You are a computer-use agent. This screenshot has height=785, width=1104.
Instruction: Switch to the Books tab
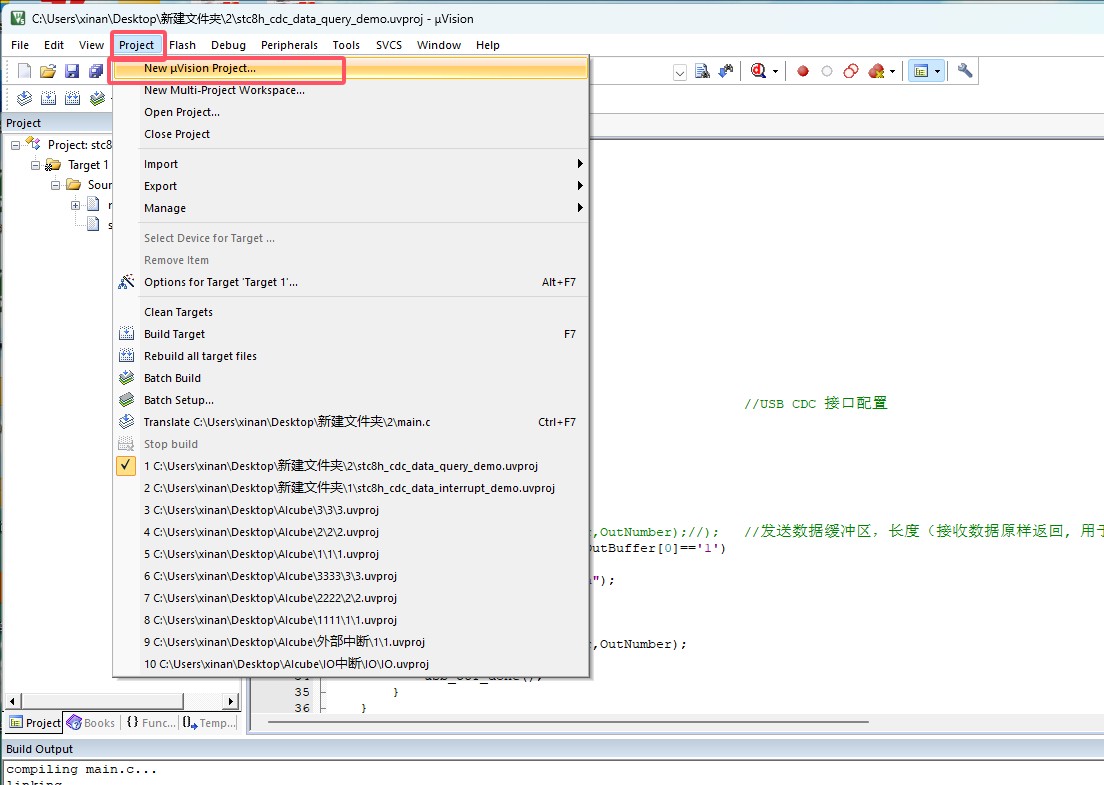click(91, 722)
